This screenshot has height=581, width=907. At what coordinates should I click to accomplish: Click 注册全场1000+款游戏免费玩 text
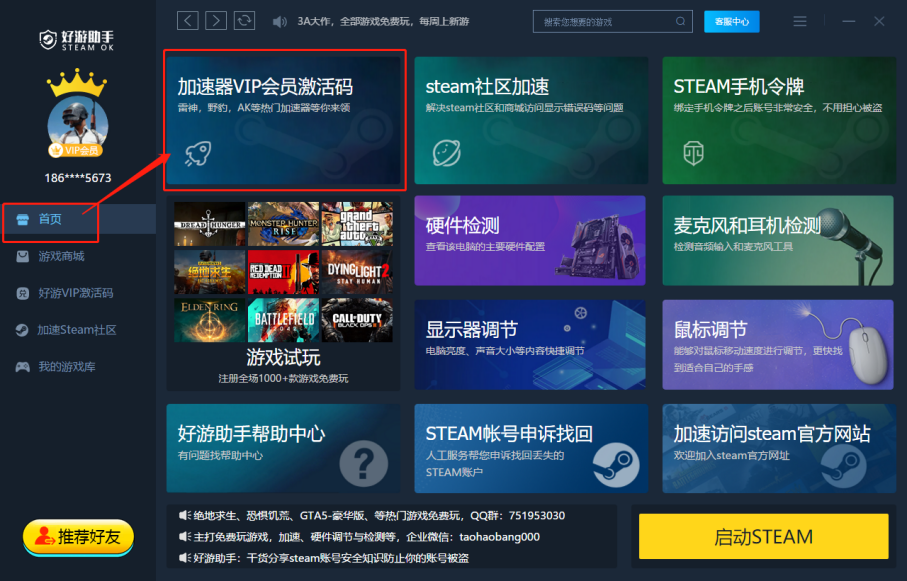(x=283, y=378)
